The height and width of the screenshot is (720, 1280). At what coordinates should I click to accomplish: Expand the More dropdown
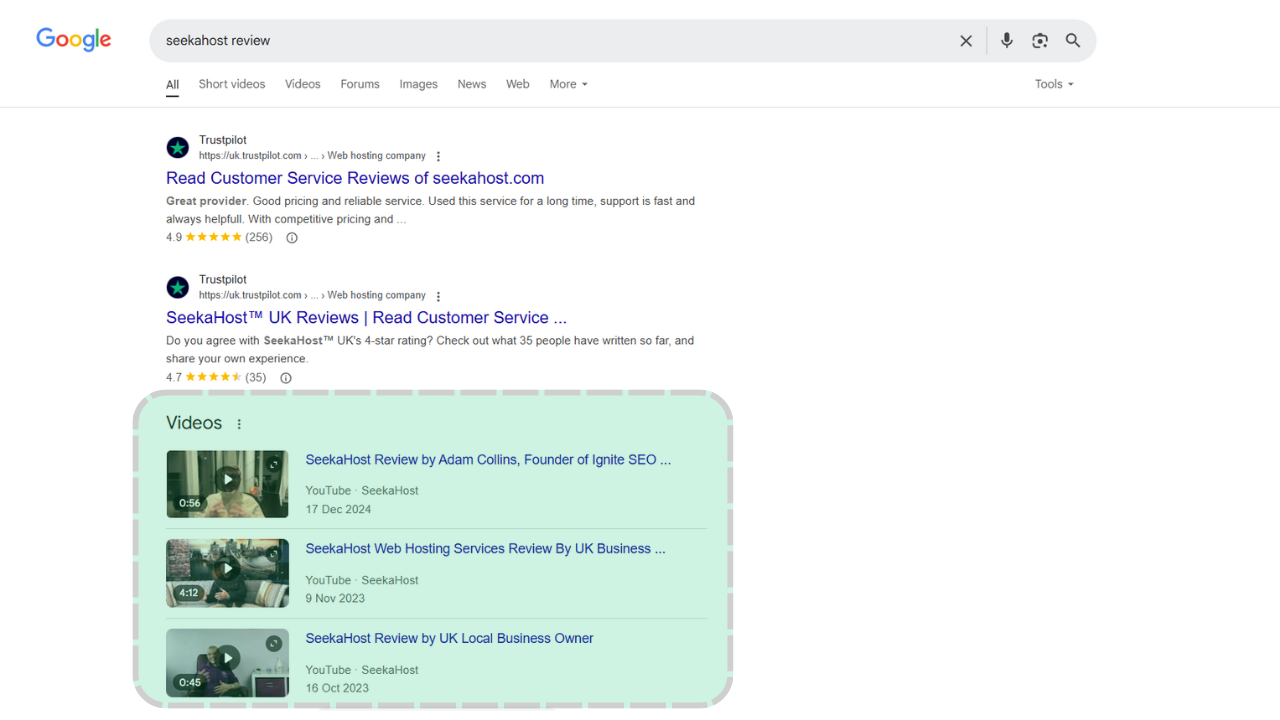pos(568,84)
